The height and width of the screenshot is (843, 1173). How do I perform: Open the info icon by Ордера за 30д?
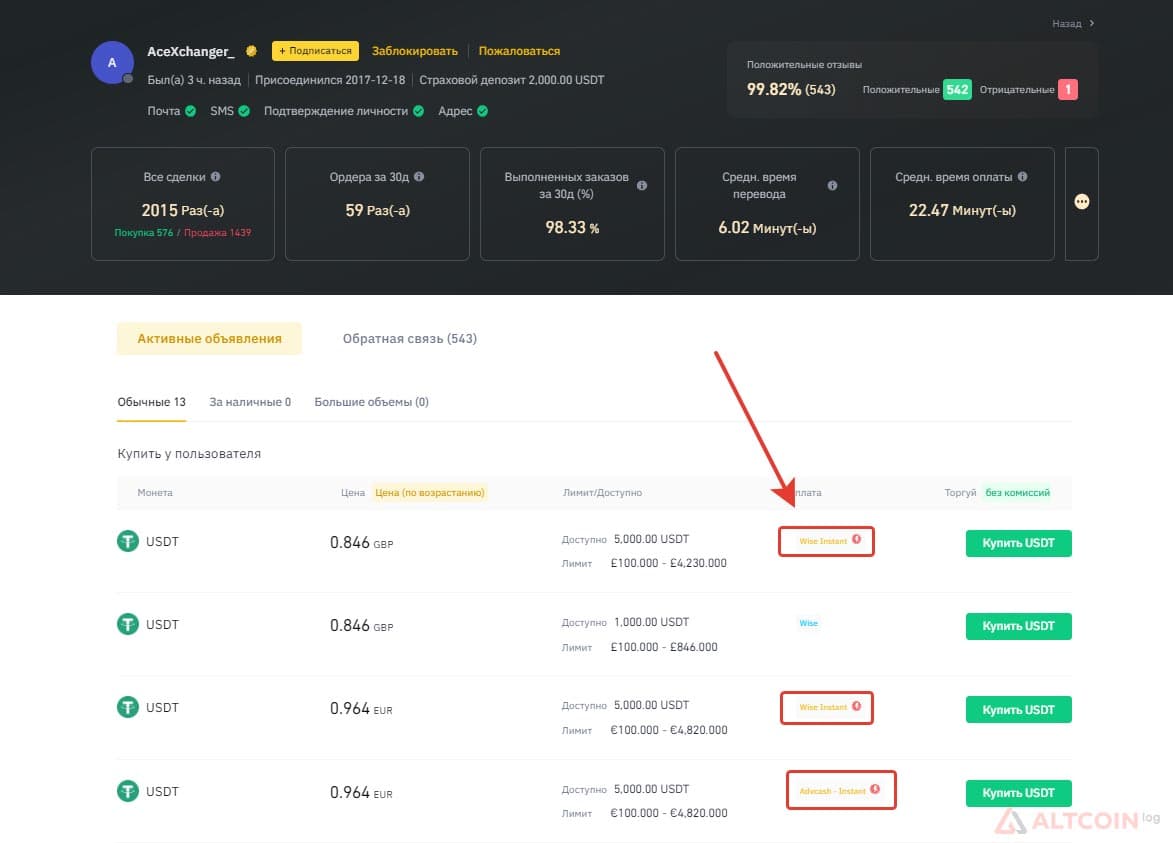pos(419,177)
